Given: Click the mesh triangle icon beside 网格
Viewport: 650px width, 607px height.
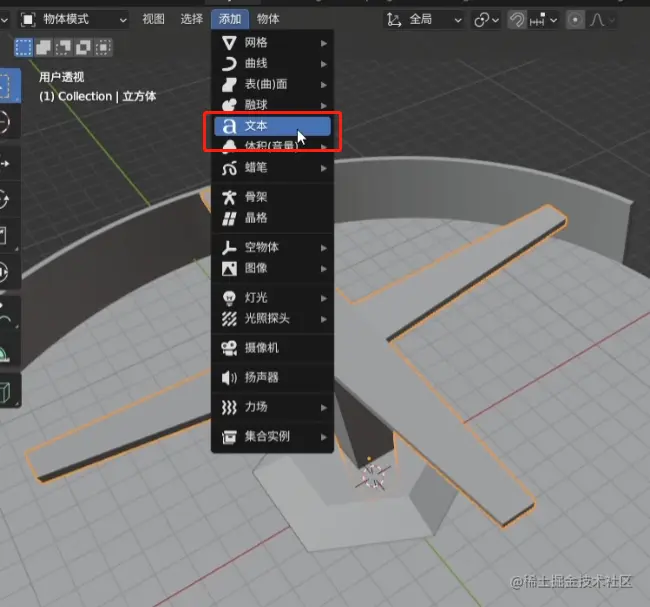Looking at the screenshot, I should pos(229,43).
